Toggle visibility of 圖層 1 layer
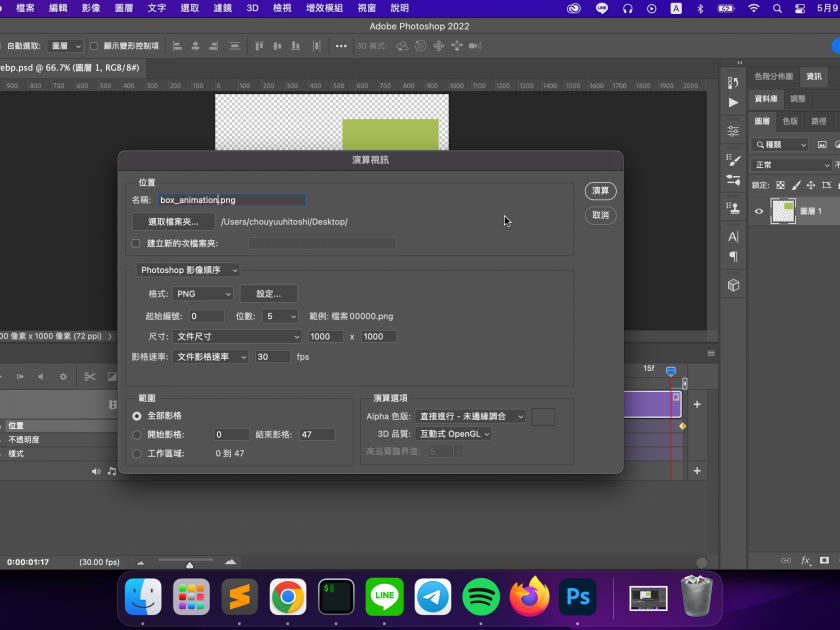Image resolution: width=840 pixels, height=630 pixels. 759,211
